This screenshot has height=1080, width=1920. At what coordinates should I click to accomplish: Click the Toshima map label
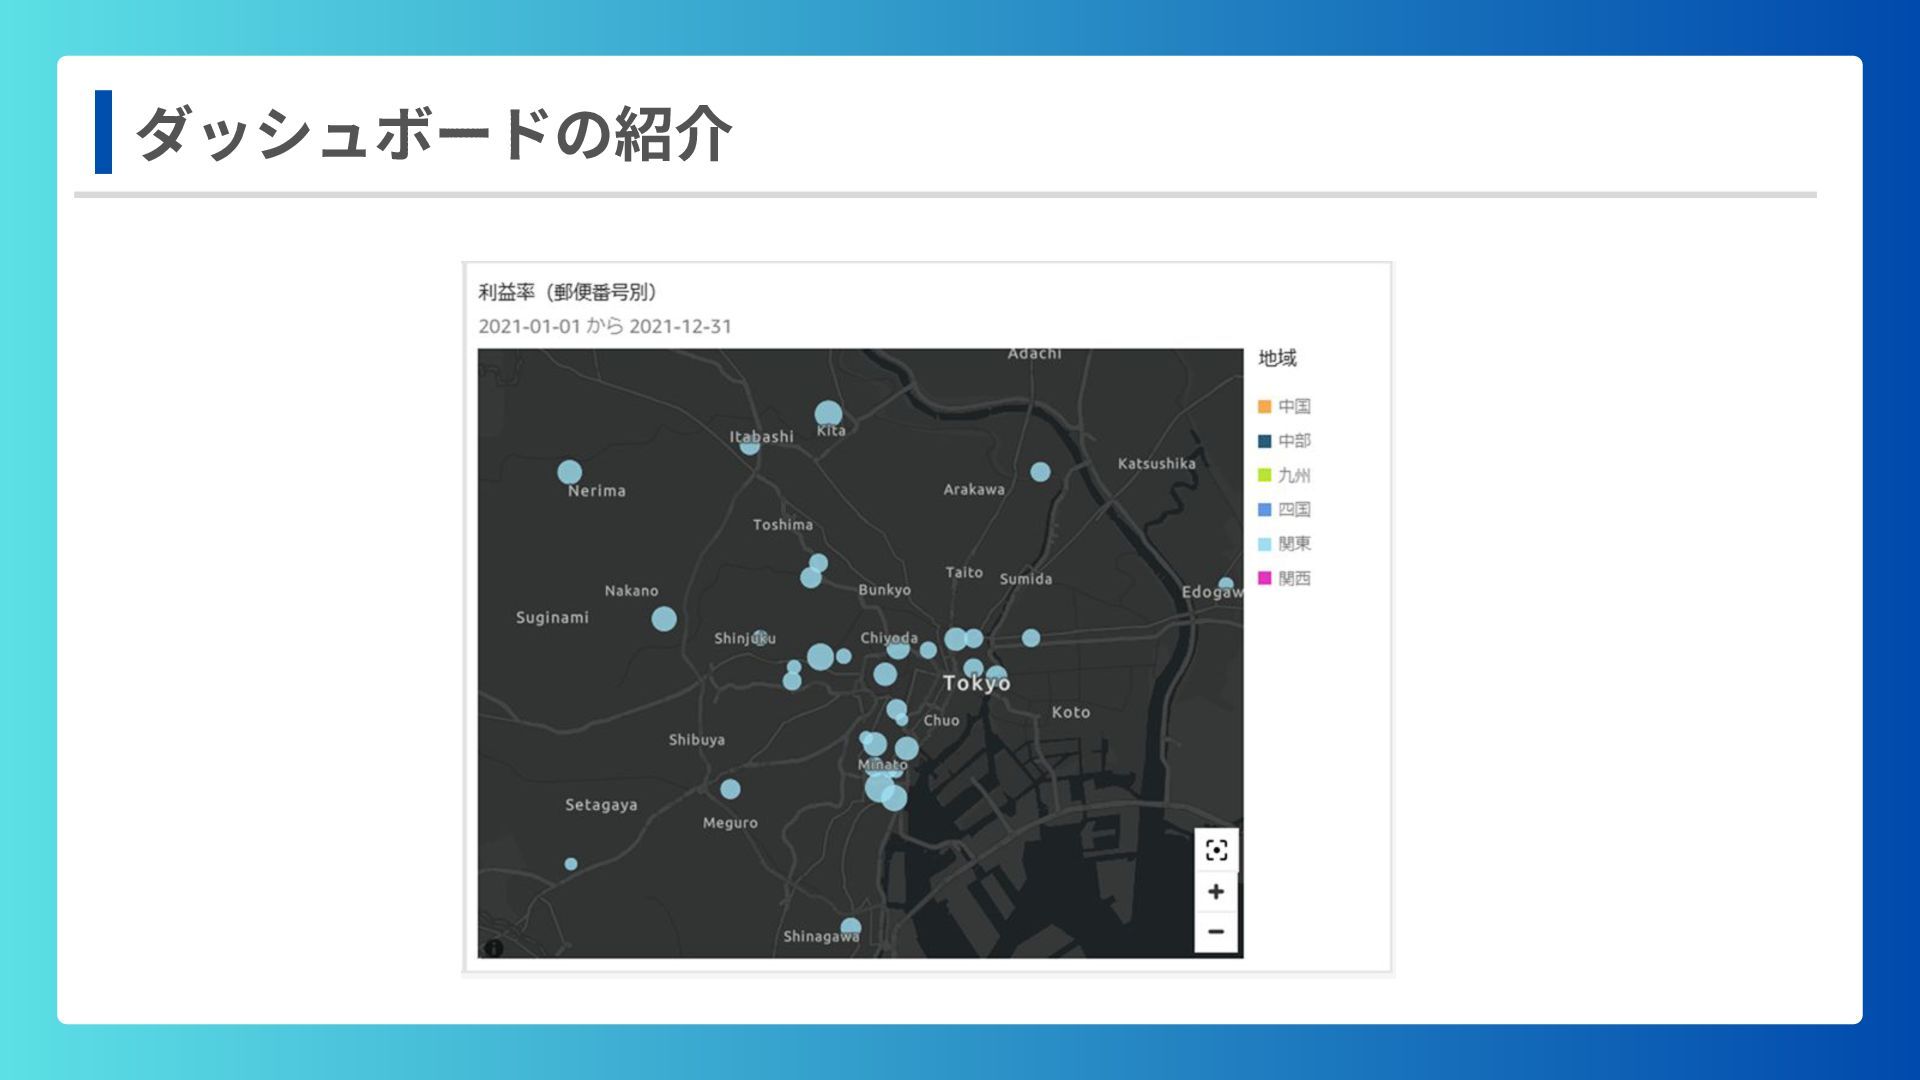[x=783, y=524]
